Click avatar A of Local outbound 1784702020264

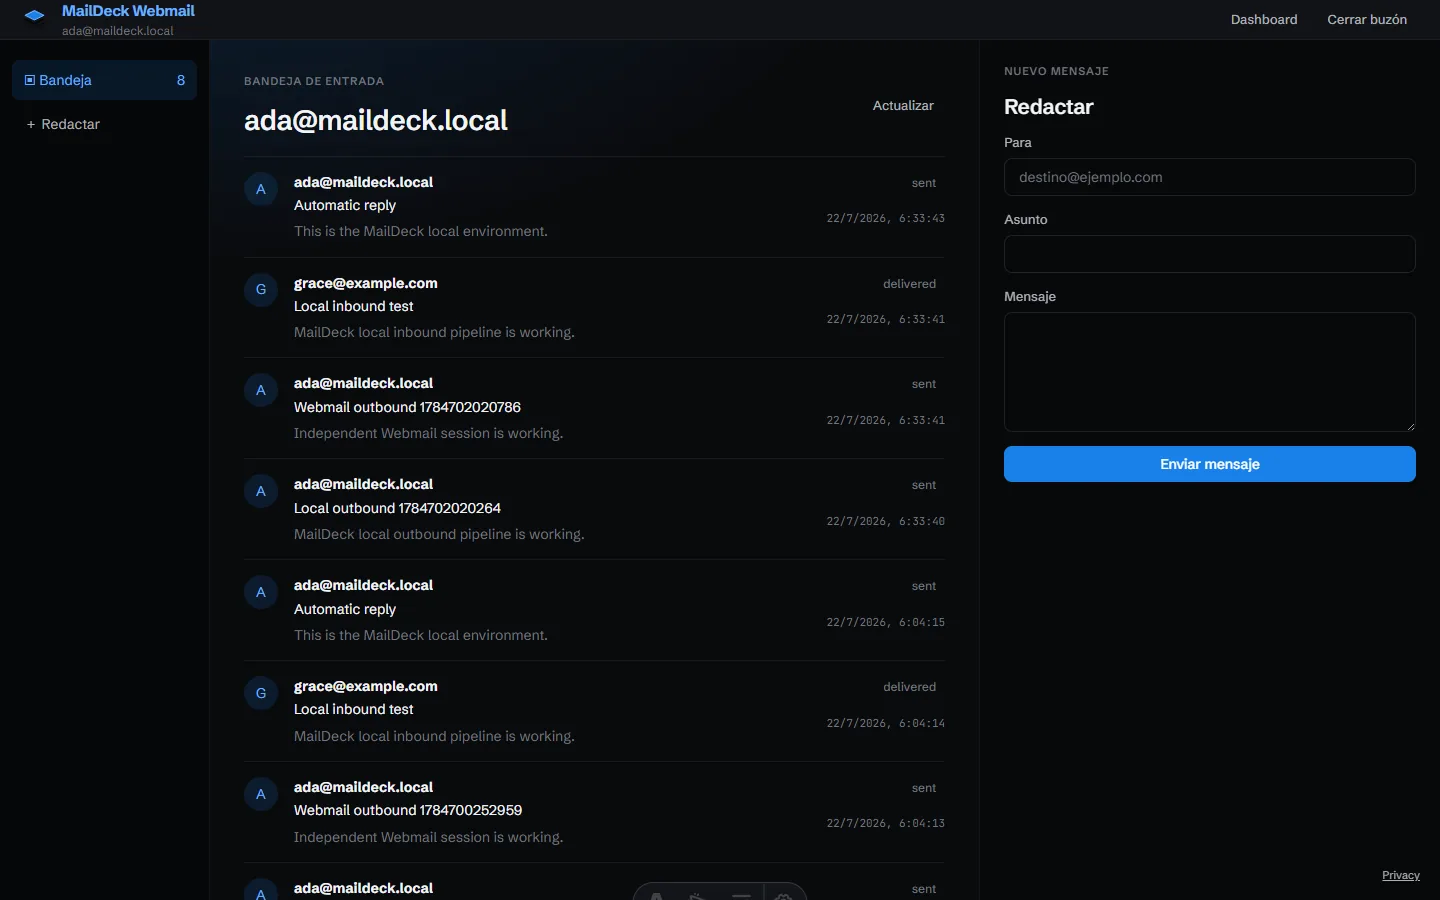[261, 491]
